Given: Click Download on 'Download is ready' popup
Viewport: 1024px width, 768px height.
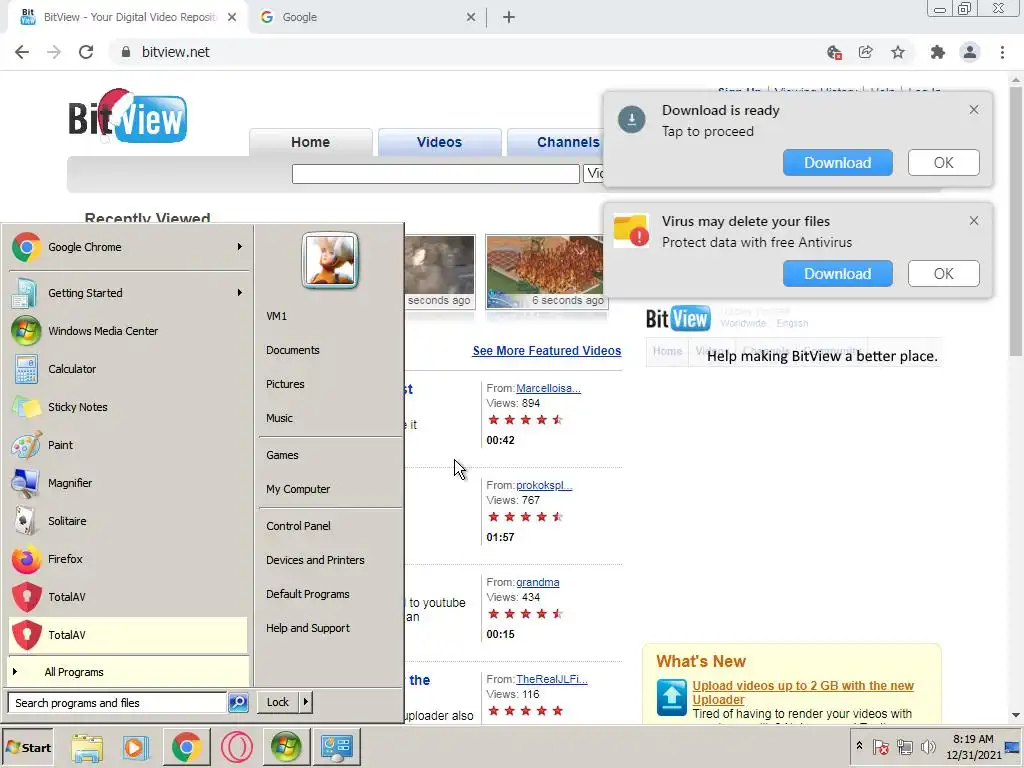Looking at the screenshot, I should [837, 163].
